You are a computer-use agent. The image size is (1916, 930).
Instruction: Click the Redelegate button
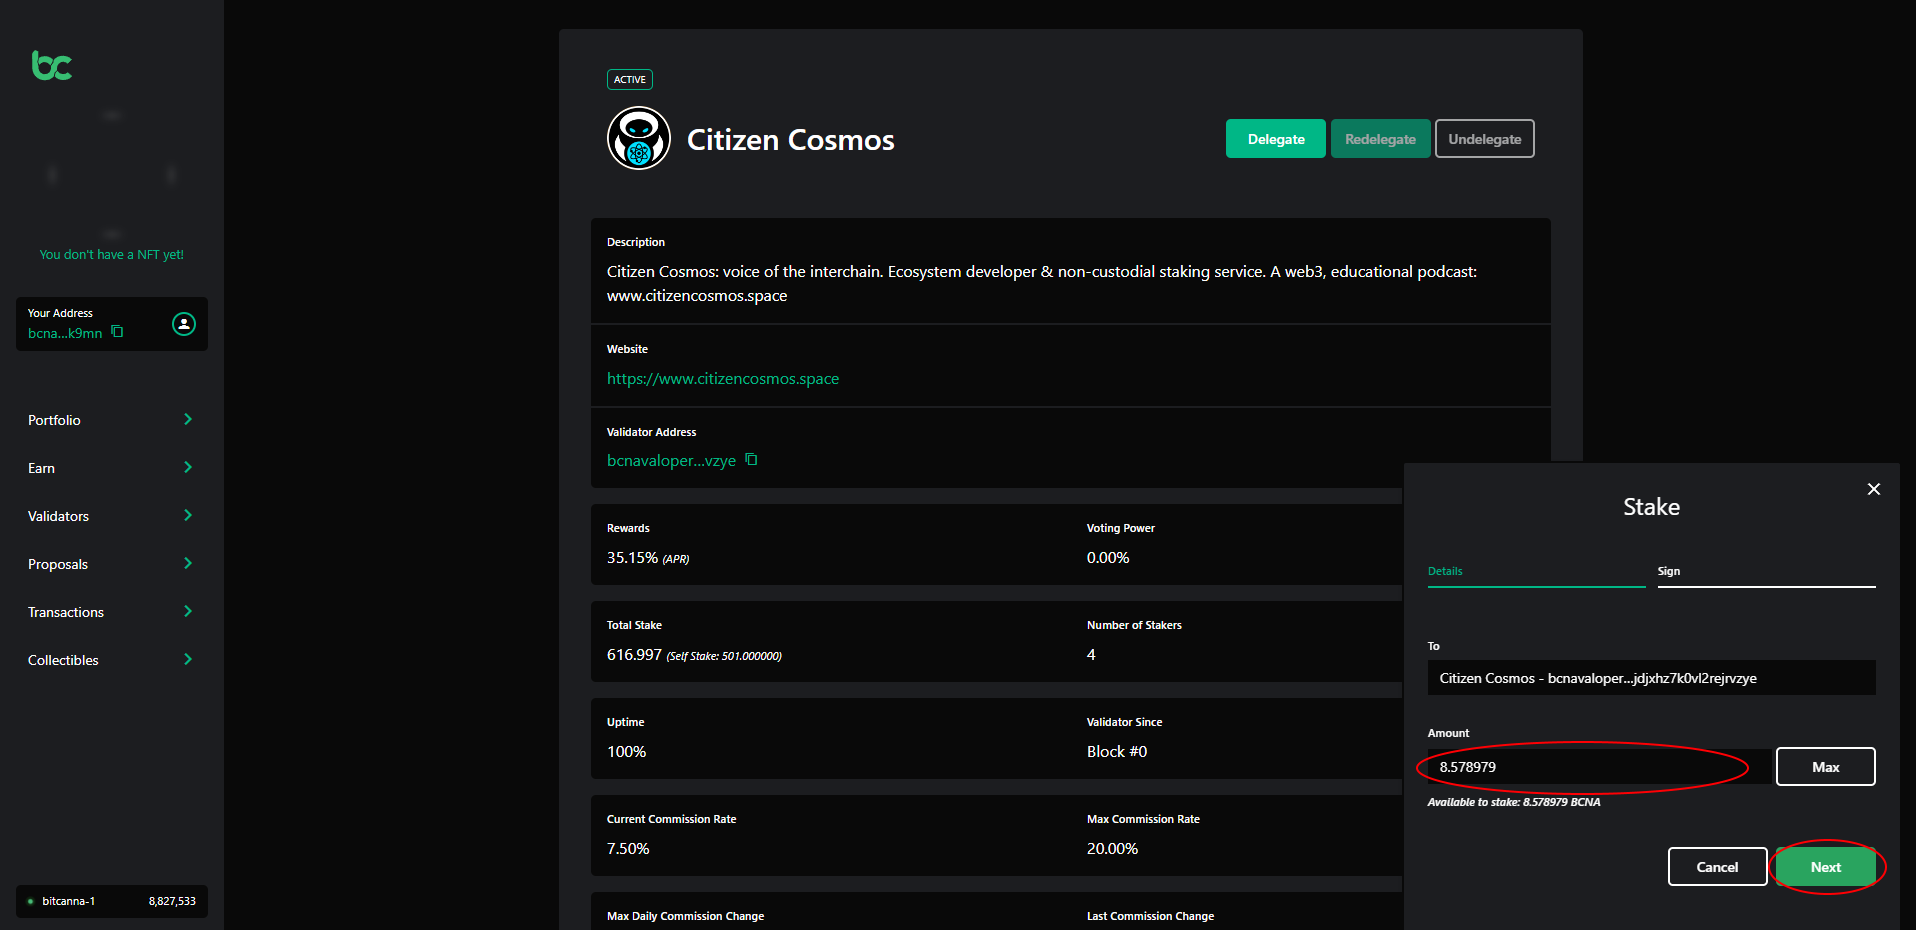coord(1380,139)
